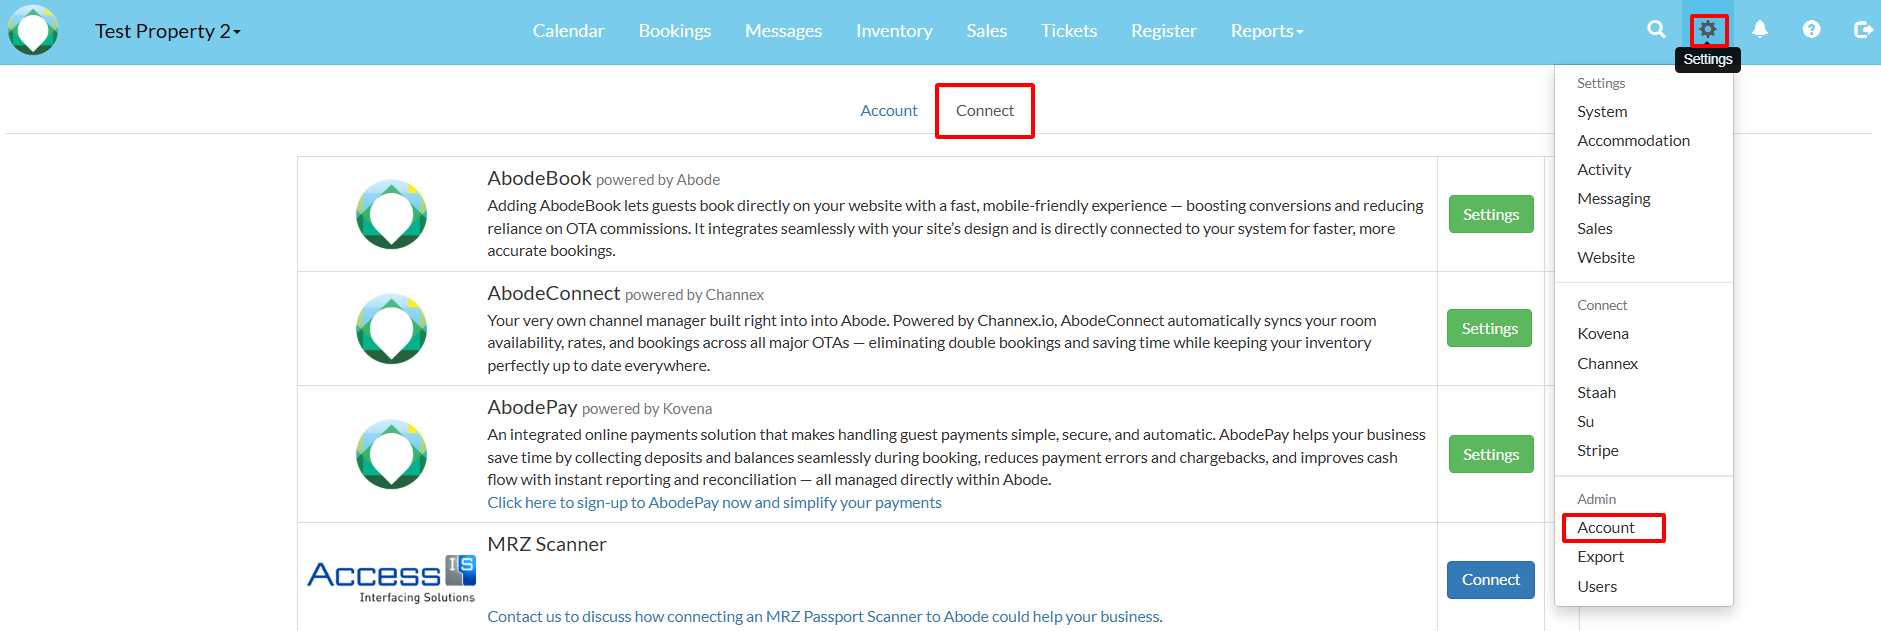The width and height of the screenshot is (1881, 631).
Task: Select Export under Admin menu
Action: (x=1600, y=557)
